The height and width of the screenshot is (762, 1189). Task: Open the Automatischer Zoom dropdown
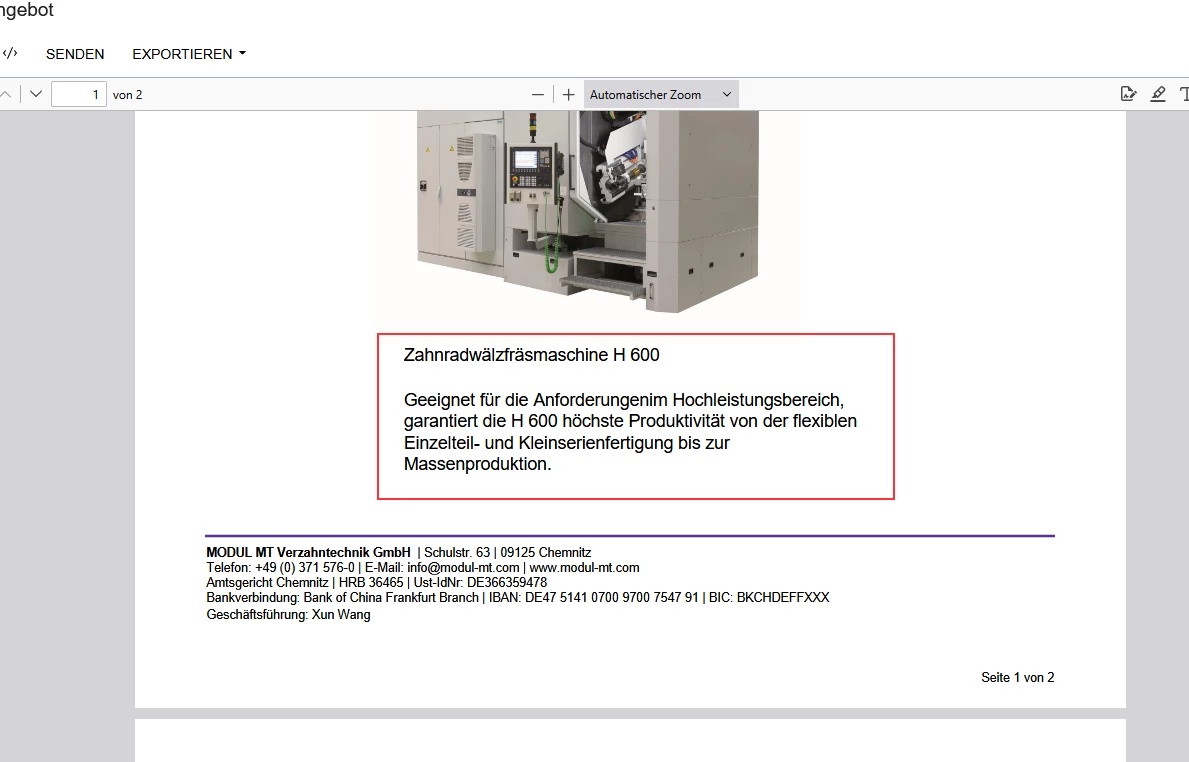661,95
